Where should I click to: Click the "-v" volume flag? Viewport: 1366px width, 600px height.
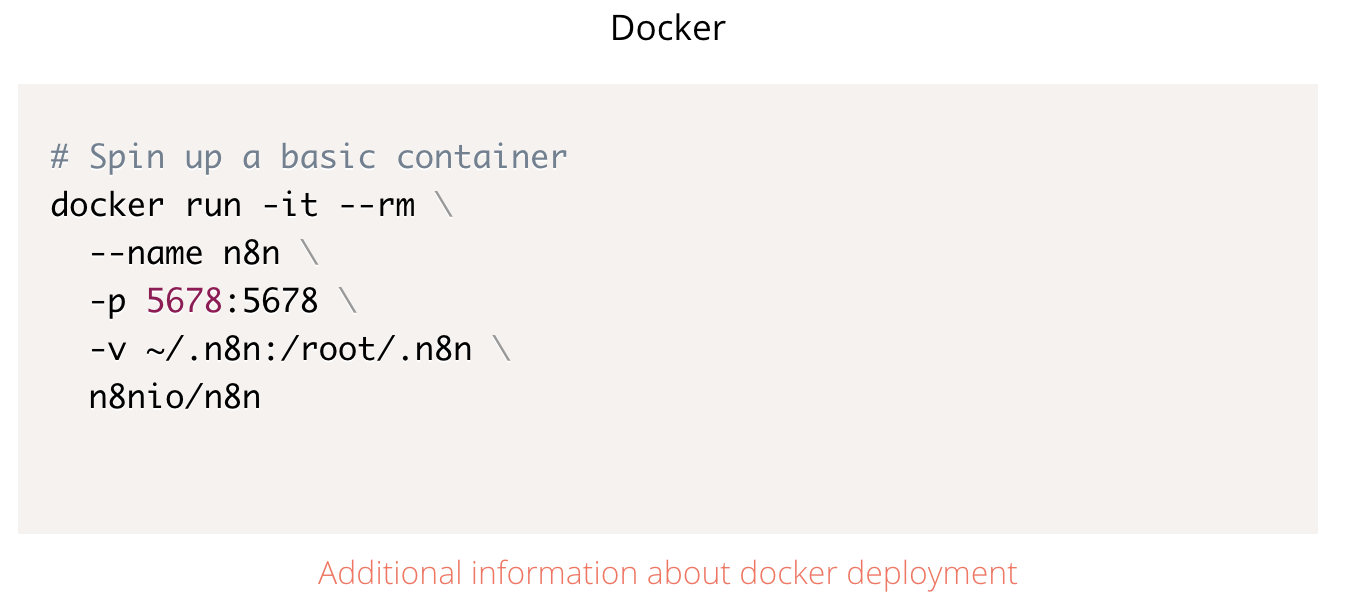click(x=108, y=349)
